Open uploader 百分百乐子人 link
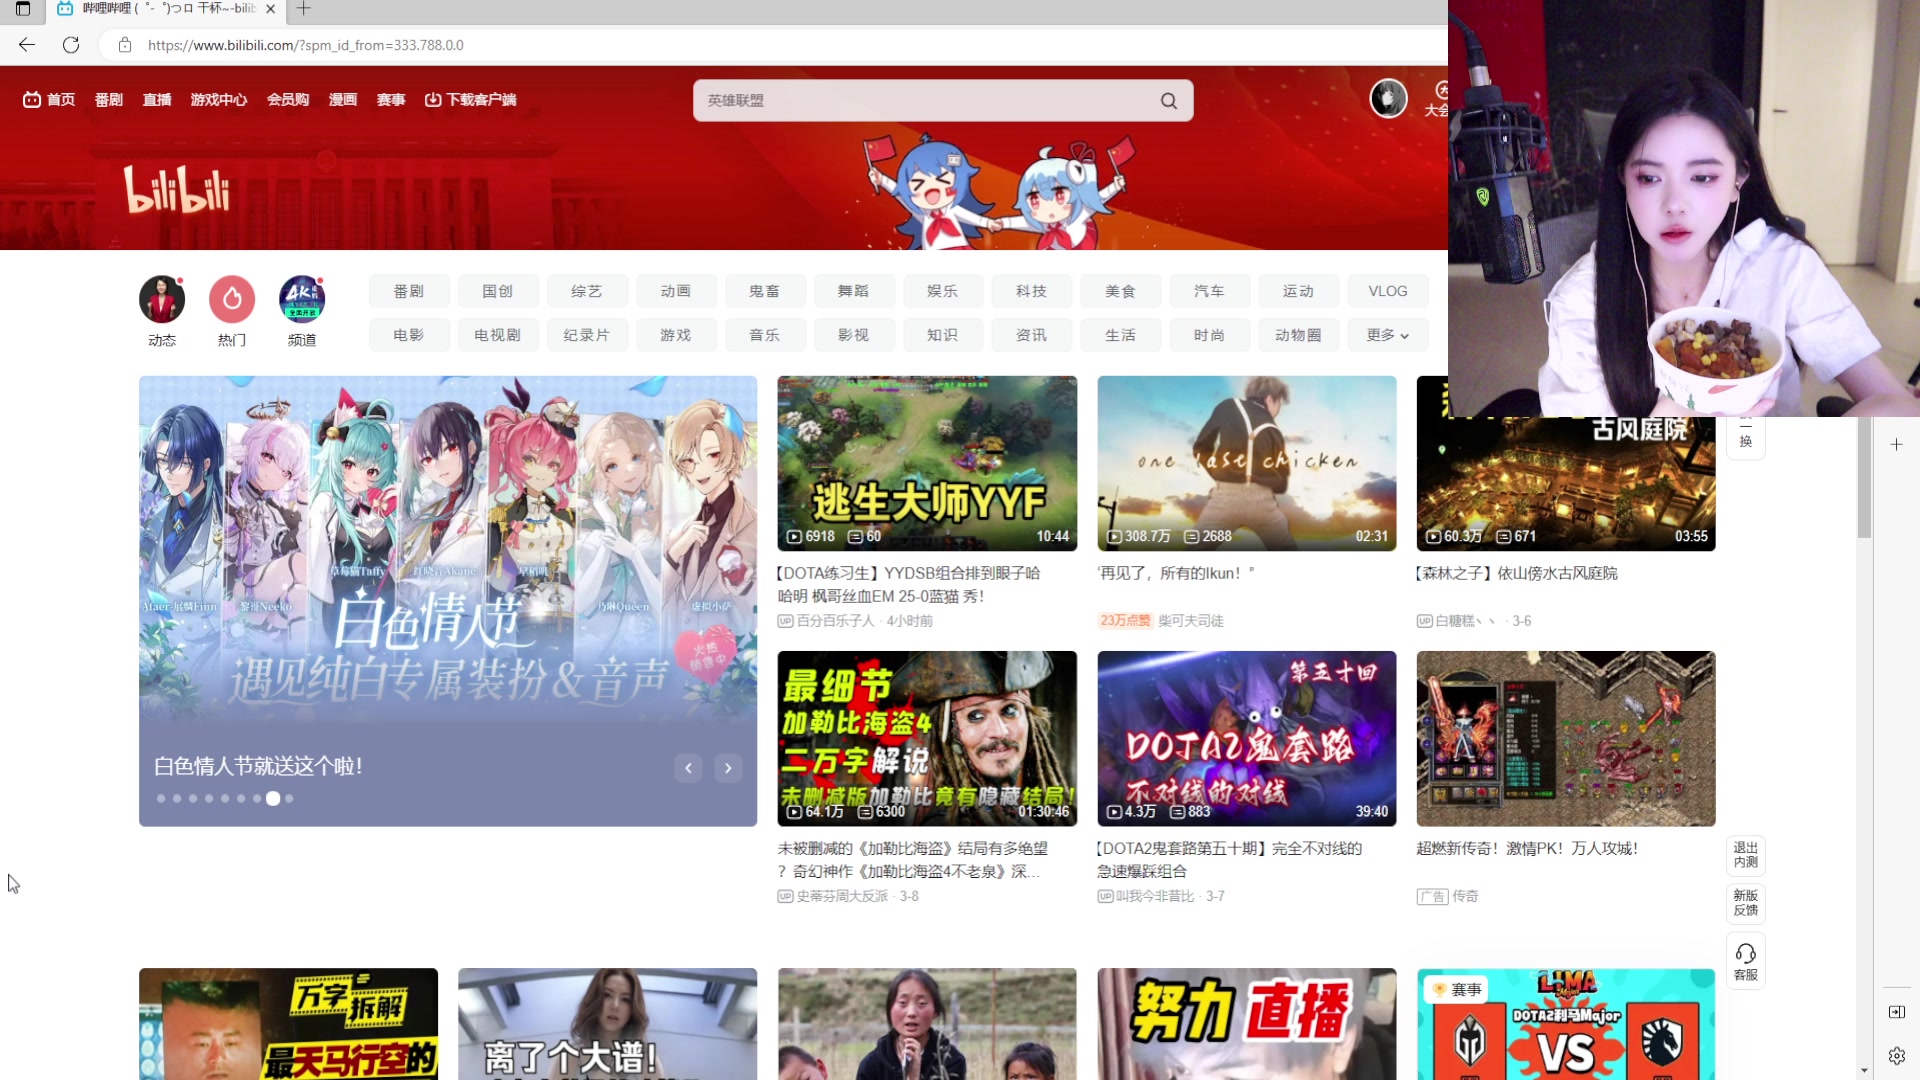The image size is (1920, 1080). pyautogui.click(x=835, y=621)
